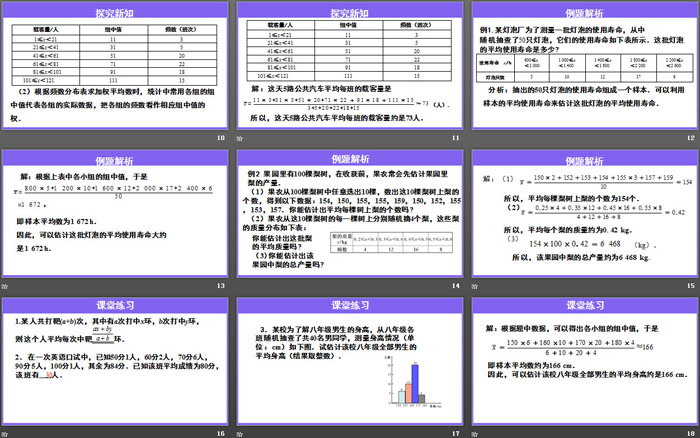Click the slide number 14 label

[x=455, y=286]
